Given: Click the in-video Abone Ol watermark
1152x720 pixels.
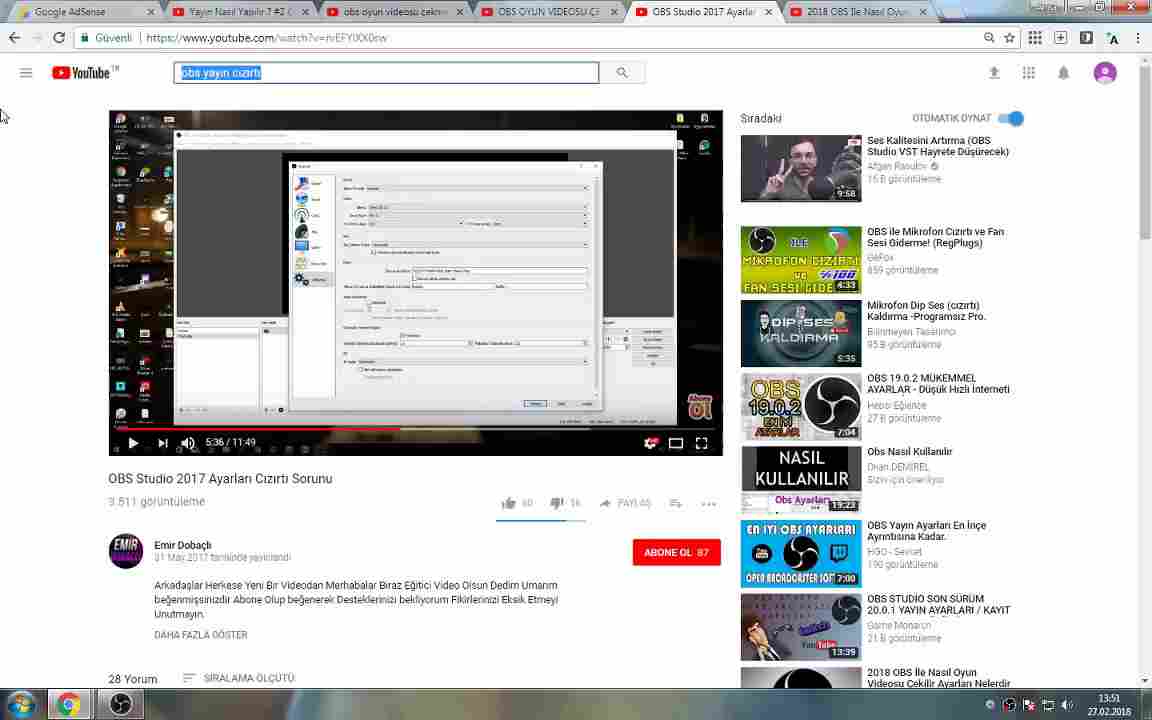Looking at the screenshot, I should point(699,406).
